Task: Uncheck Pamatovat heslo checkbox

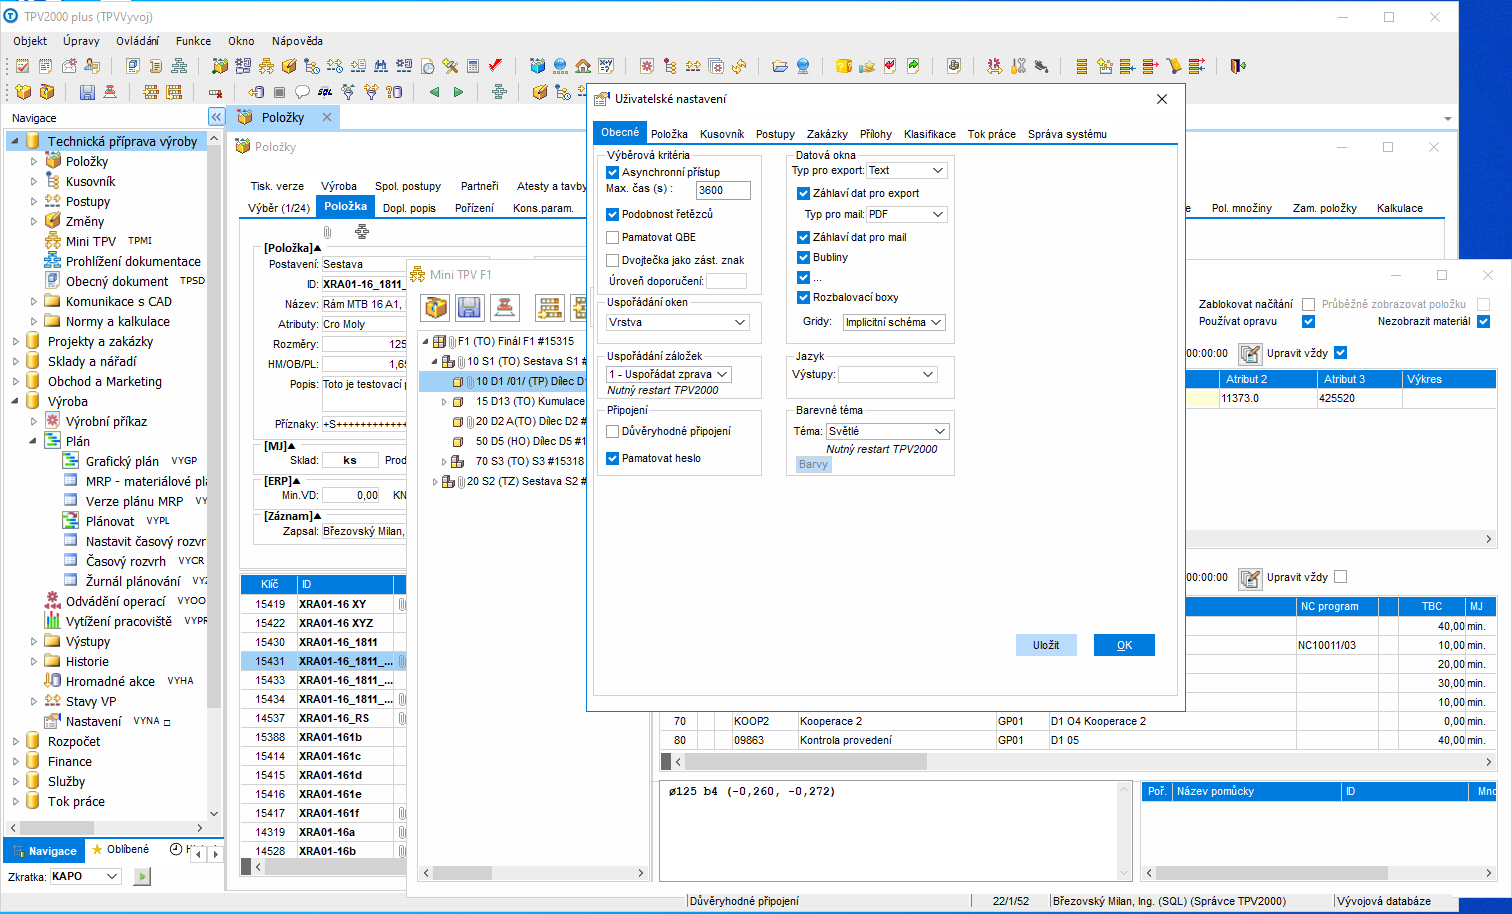Action: [x=613, y=458]
